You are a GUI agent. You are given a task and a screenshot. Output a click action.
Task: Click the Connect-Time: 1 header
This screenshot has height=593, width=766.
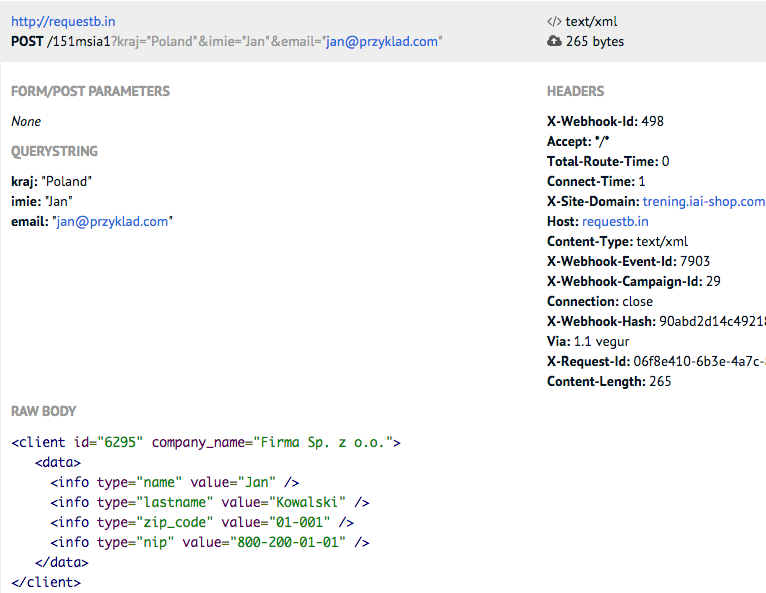pos(596,181)
